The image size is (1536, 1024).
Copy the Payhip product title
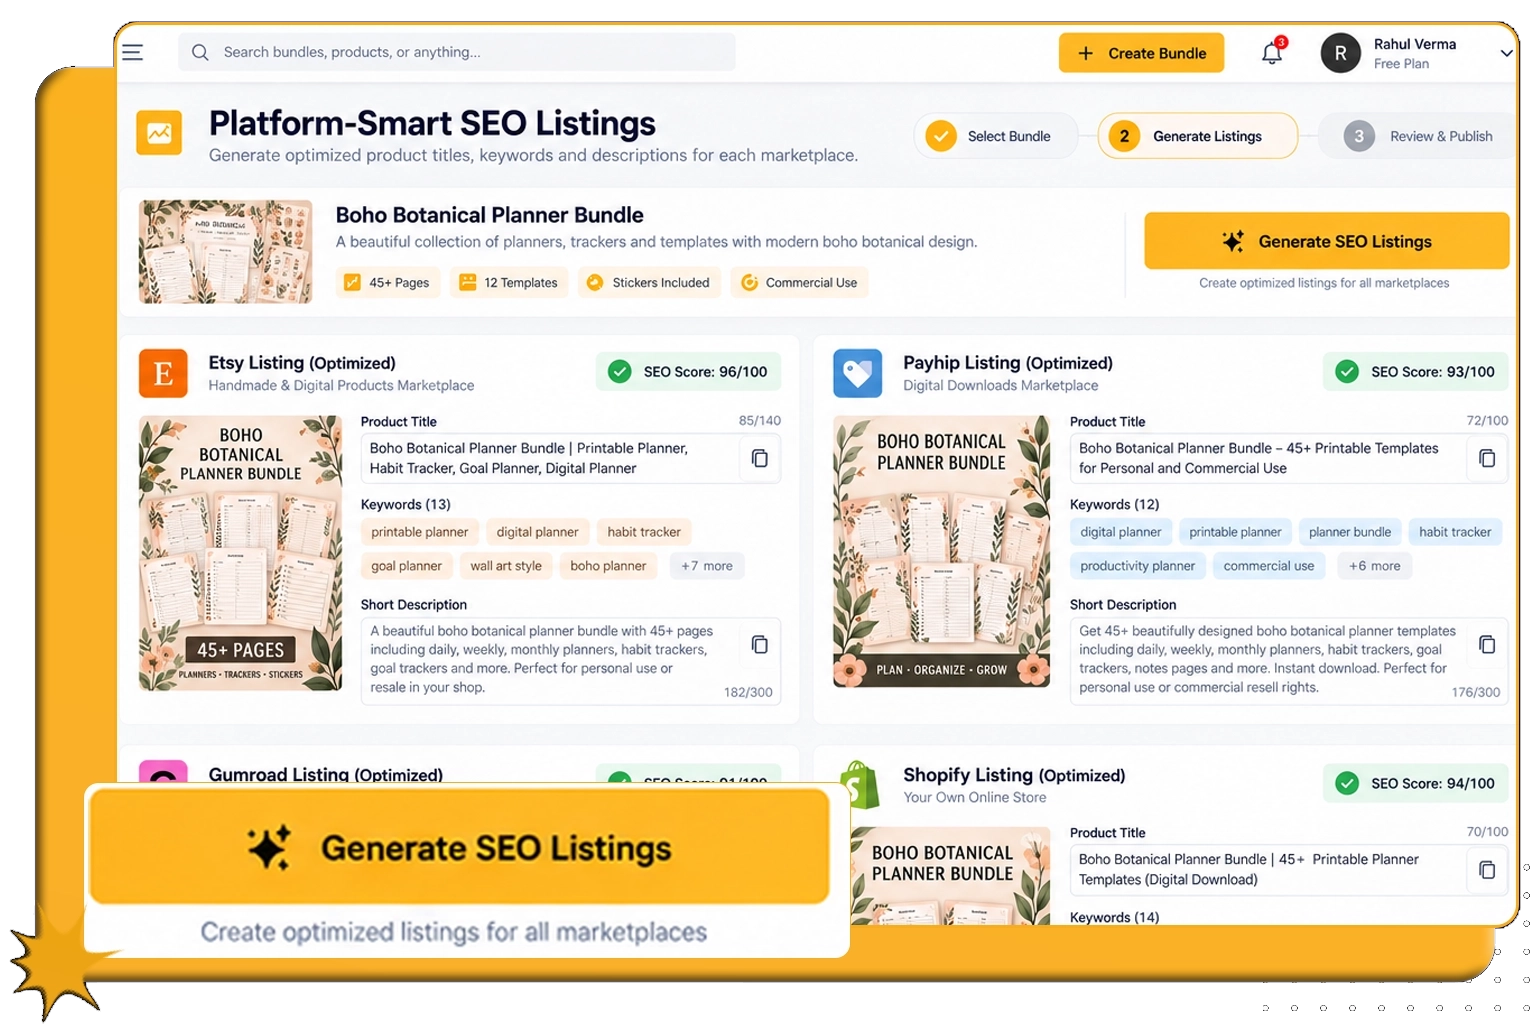click(x=1487, y=458)
